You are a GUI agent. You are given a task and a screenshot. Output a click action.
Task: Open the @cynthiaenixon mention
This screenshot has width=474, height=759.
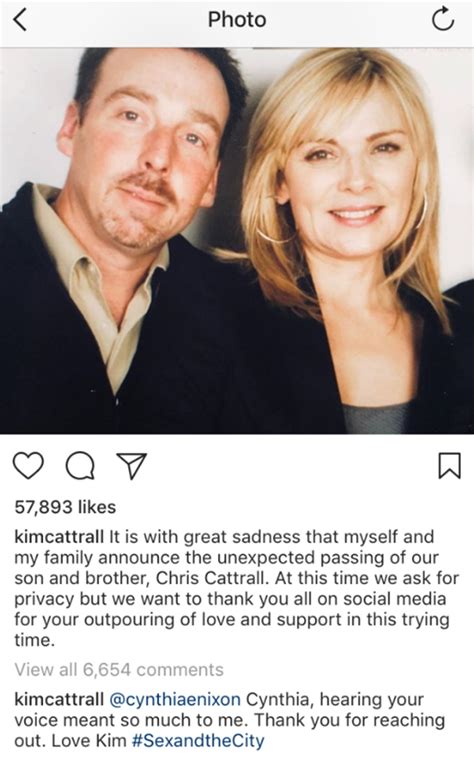click(x=175, y=699)
